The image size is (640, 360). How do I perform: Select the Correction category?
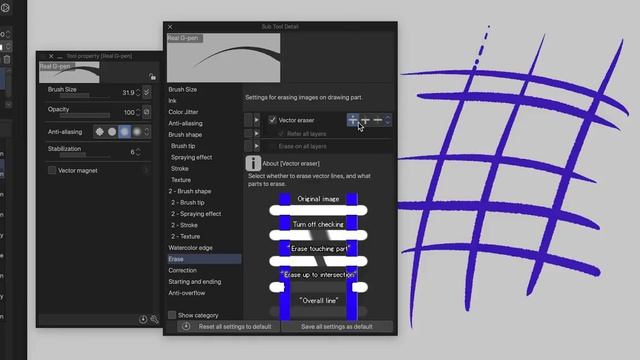point(182,270)
